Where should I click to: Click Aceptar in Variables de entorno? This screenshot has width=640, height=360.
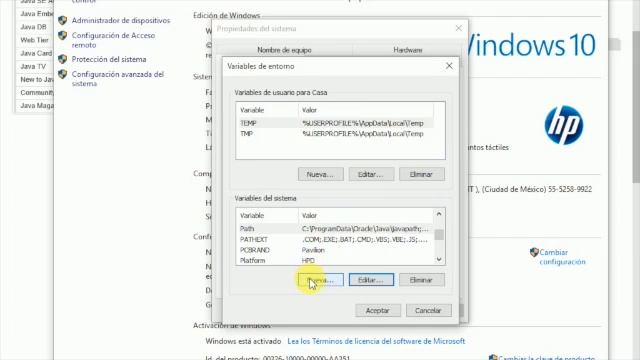pos(378,310)
